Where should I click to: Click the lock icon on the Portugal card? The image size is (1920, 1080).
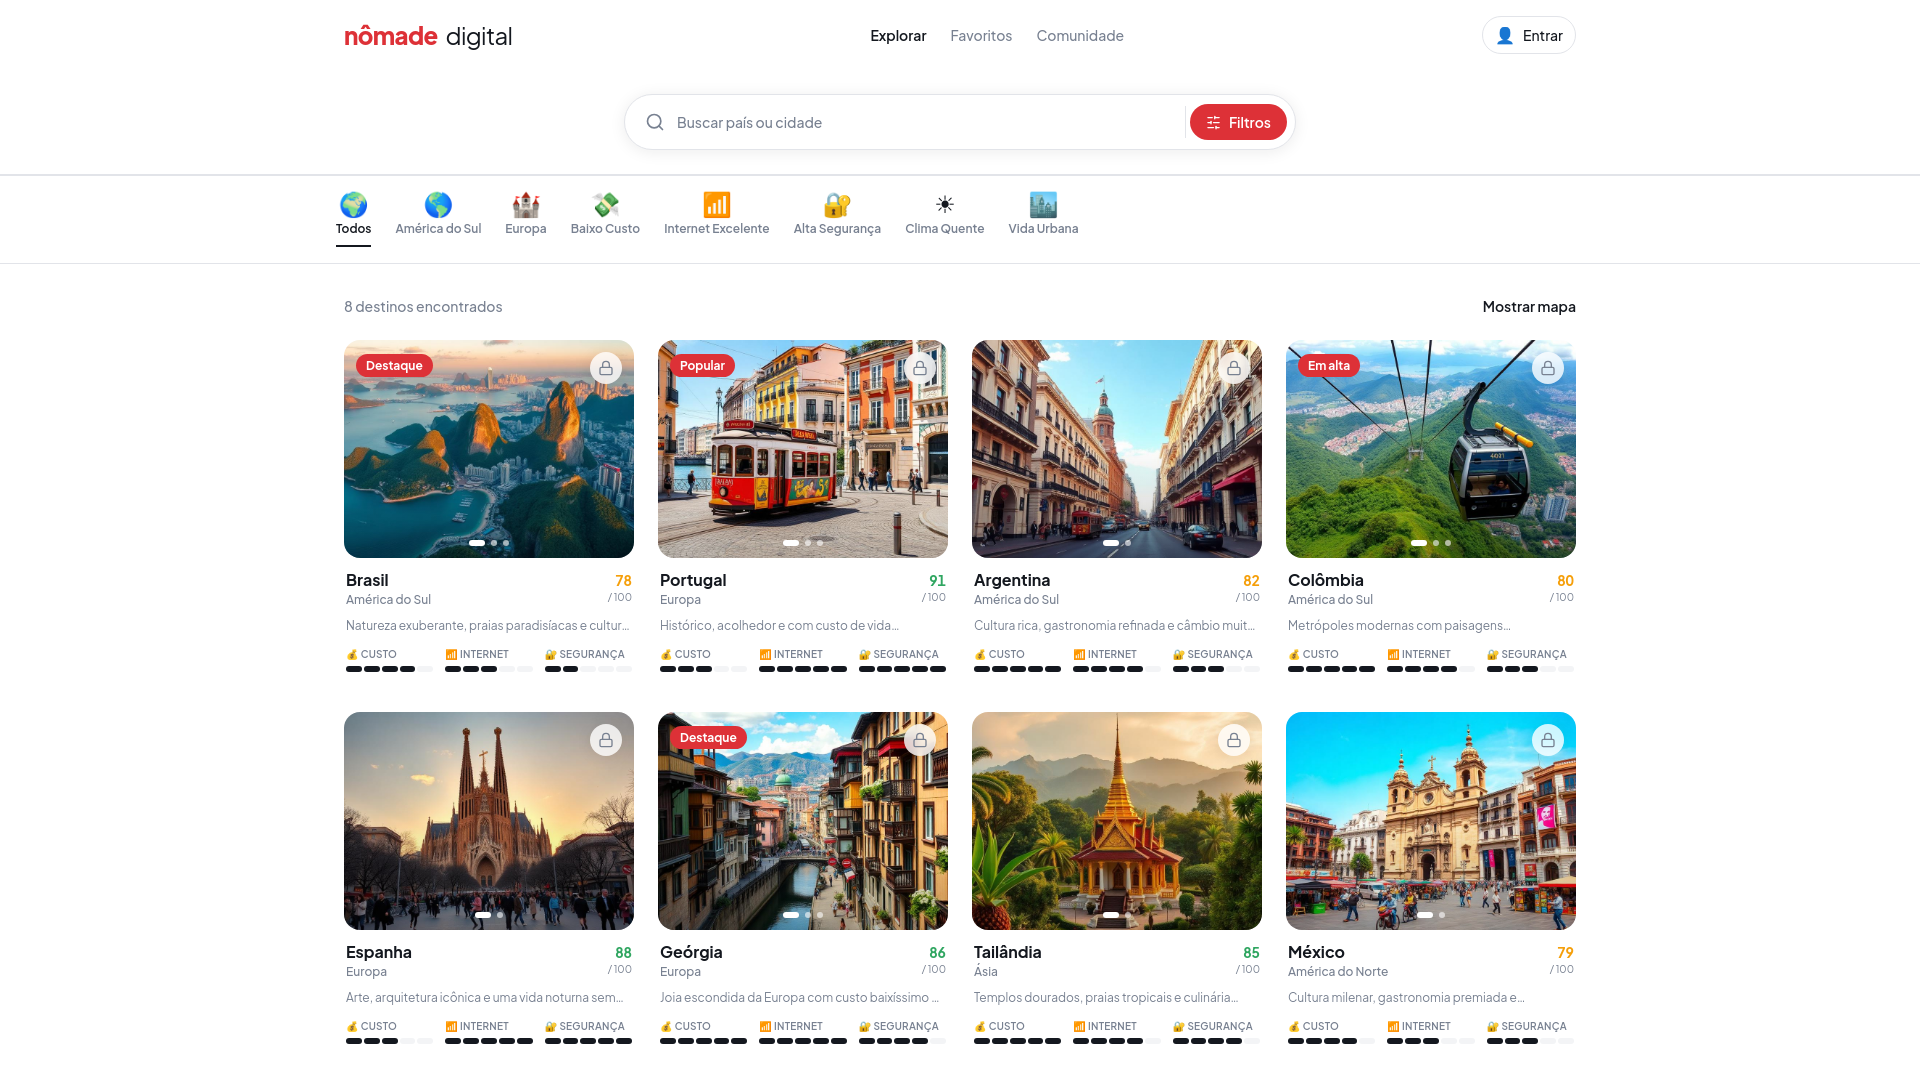click(x=920, y=368)
